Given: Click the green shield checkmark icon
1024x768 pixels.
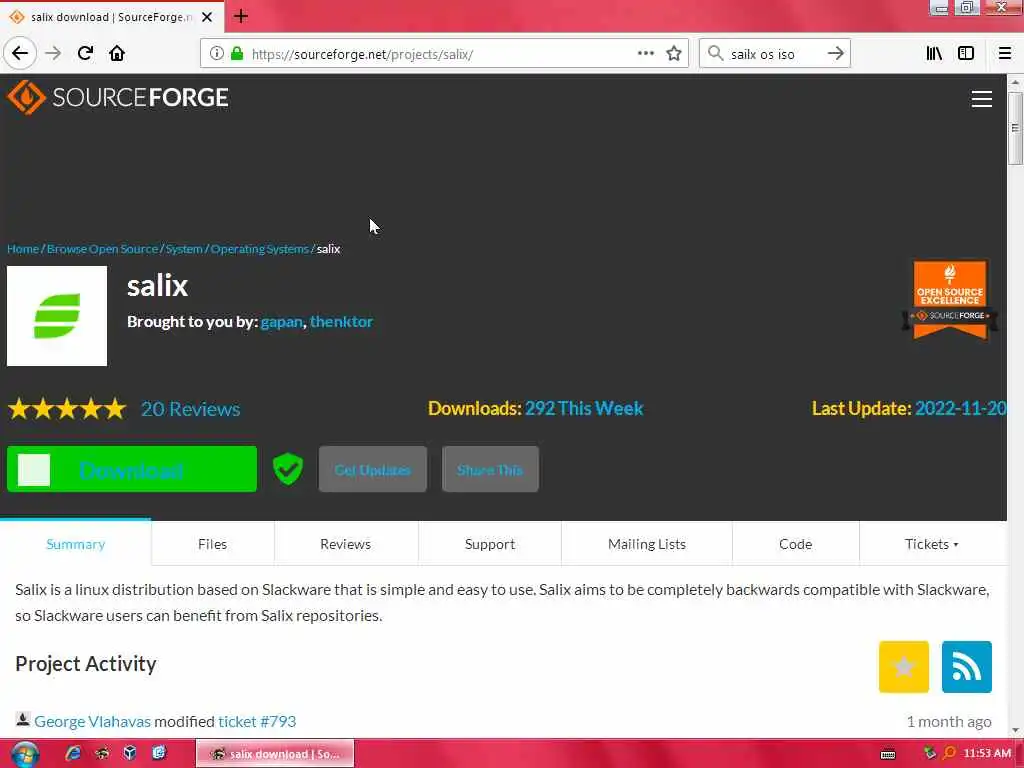Looking at the screenshot, I should click(287, 469).
